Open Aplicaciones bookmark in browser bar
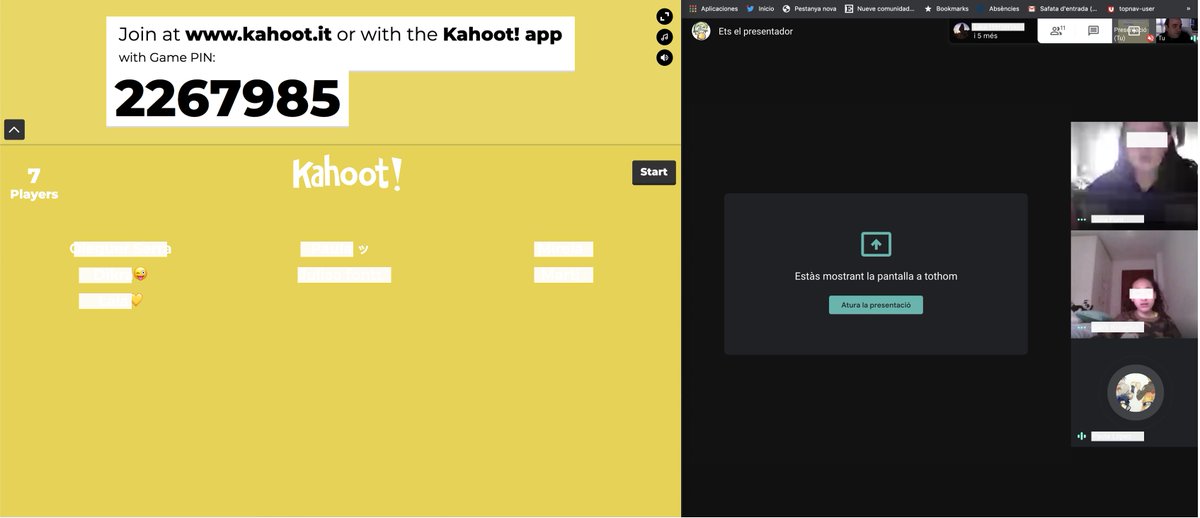Image resolution: width=1200 pixels, height=518 pixels. [x=713, y=8]
